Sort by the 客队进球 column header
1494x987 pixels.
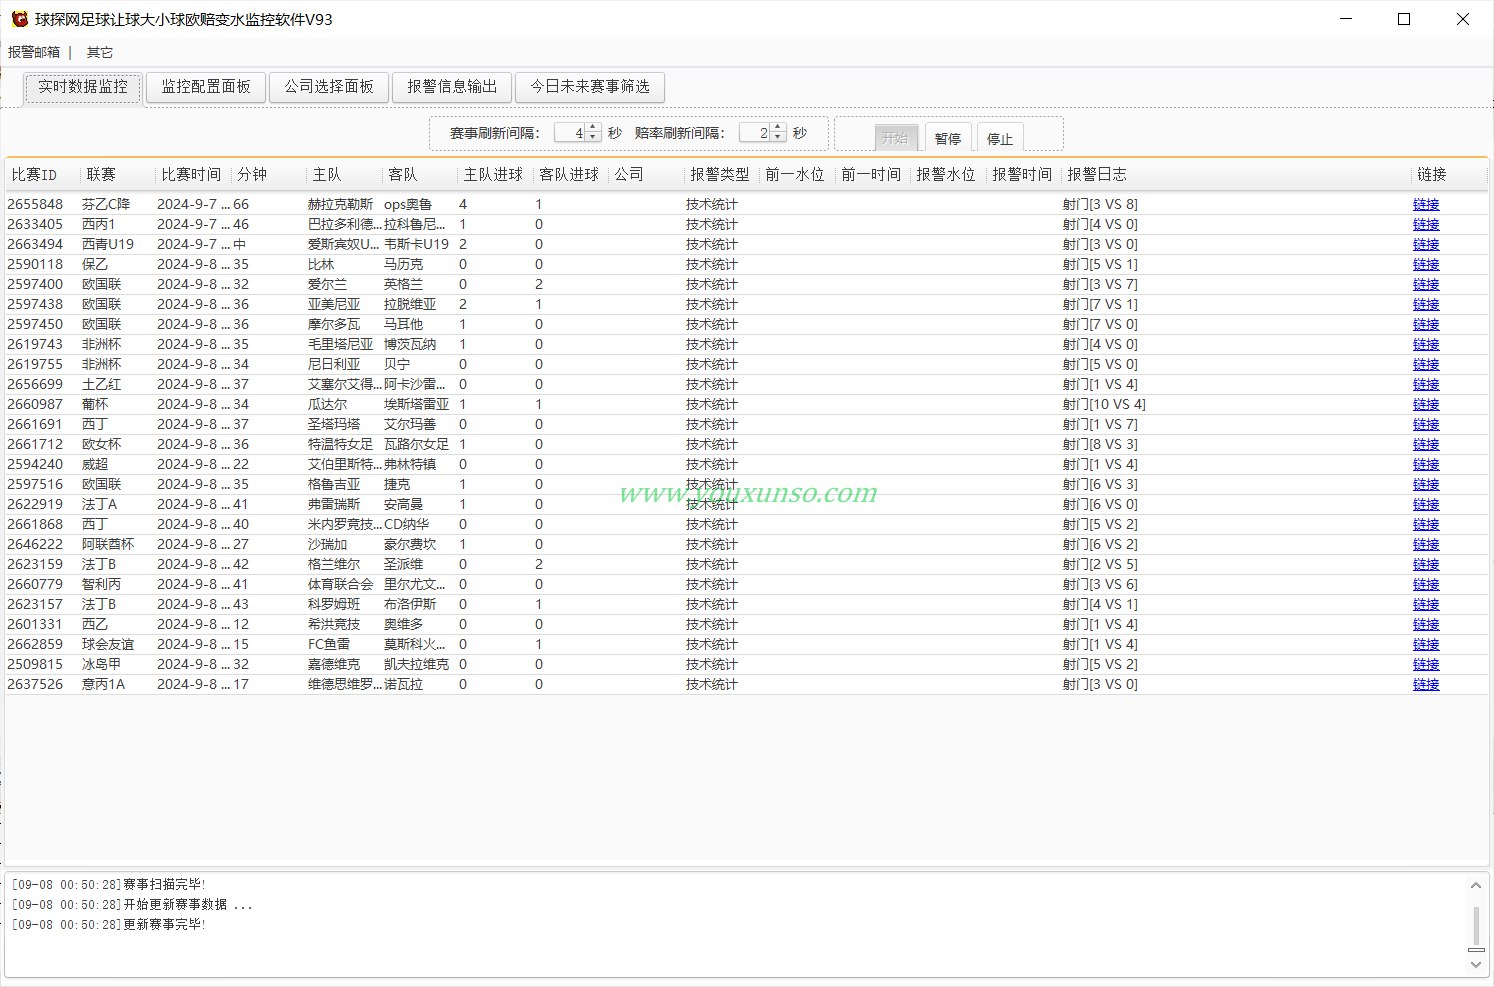pos(569,175)
